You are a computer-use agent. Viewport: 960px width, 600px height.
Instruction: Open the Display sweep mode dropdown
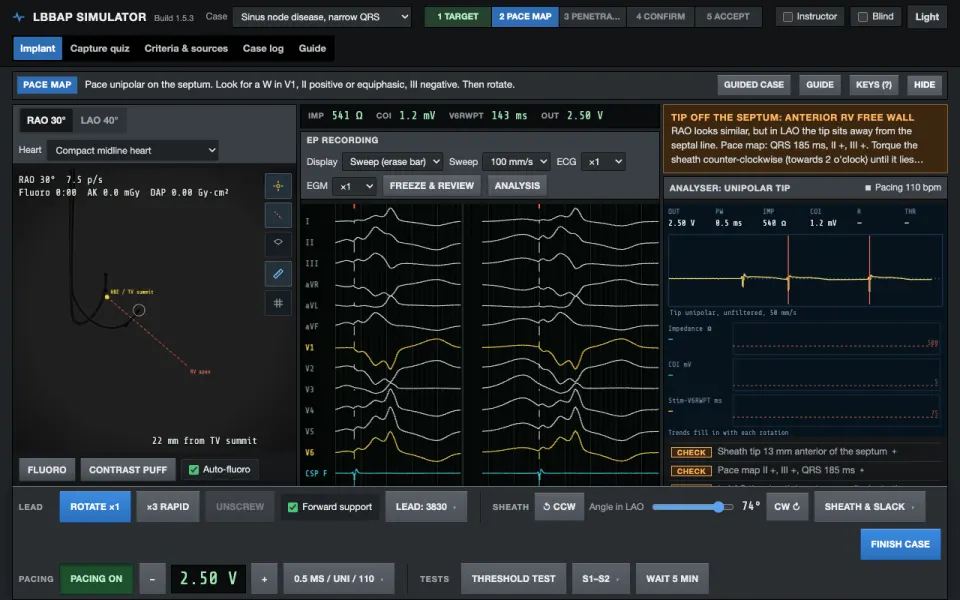tap(392, 162)
